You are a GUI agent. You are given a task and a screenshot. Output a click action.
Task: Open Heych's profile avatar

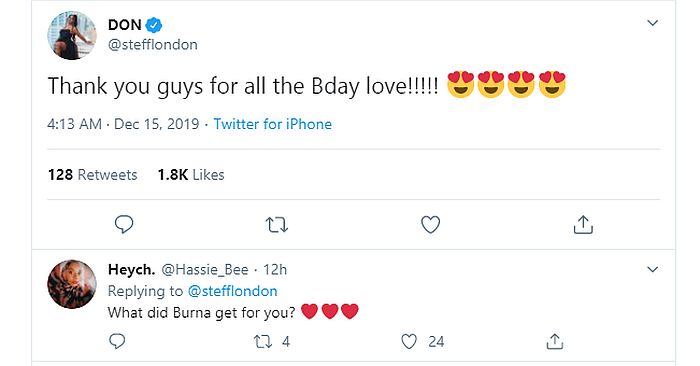coord(72,284)
